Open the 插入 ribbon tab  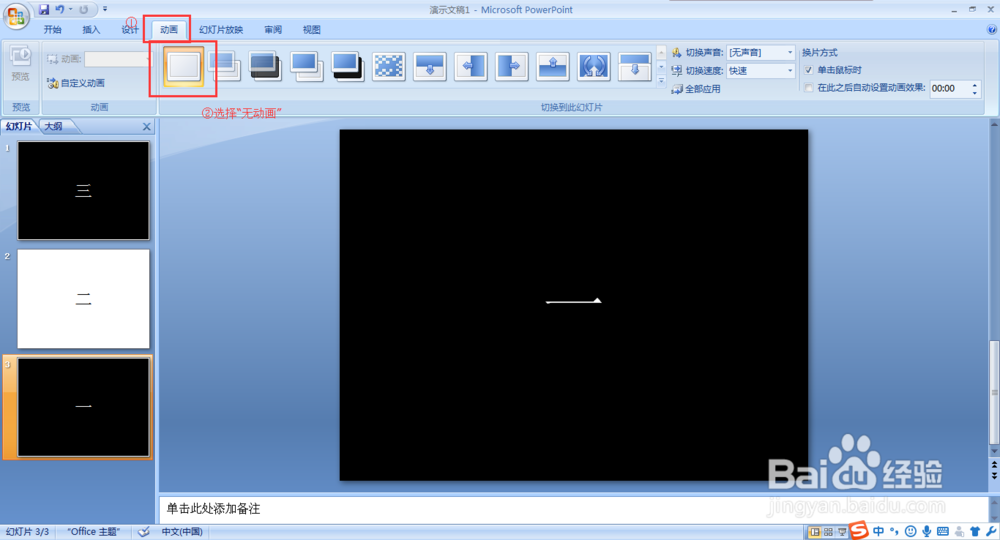click(x=91, y=29)
